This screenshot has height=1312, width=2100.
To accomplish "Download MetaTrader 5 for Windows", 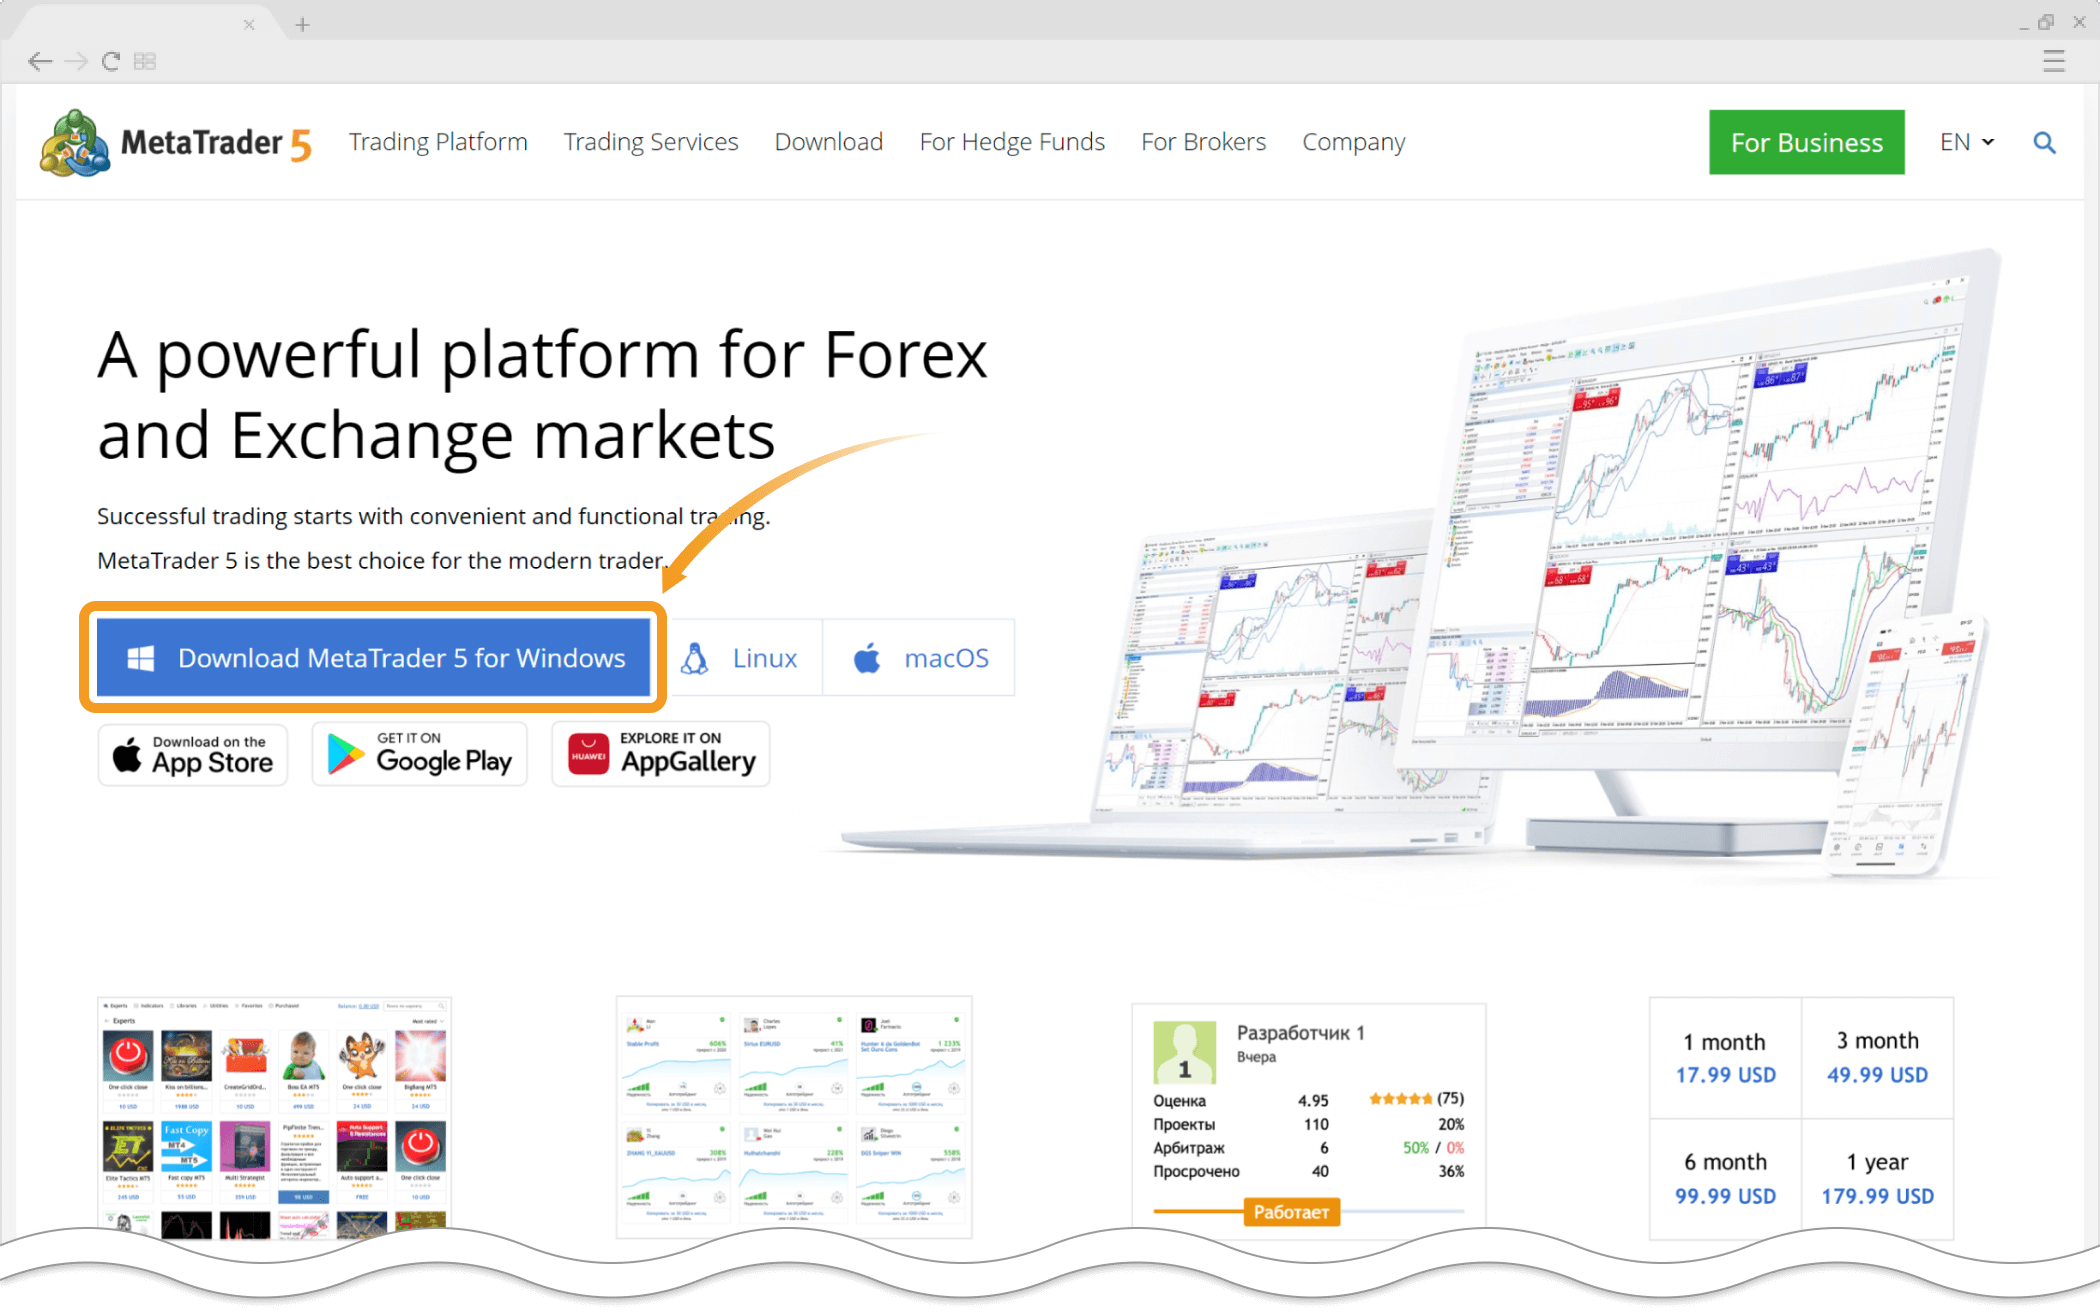I will (x=374, y=657).
